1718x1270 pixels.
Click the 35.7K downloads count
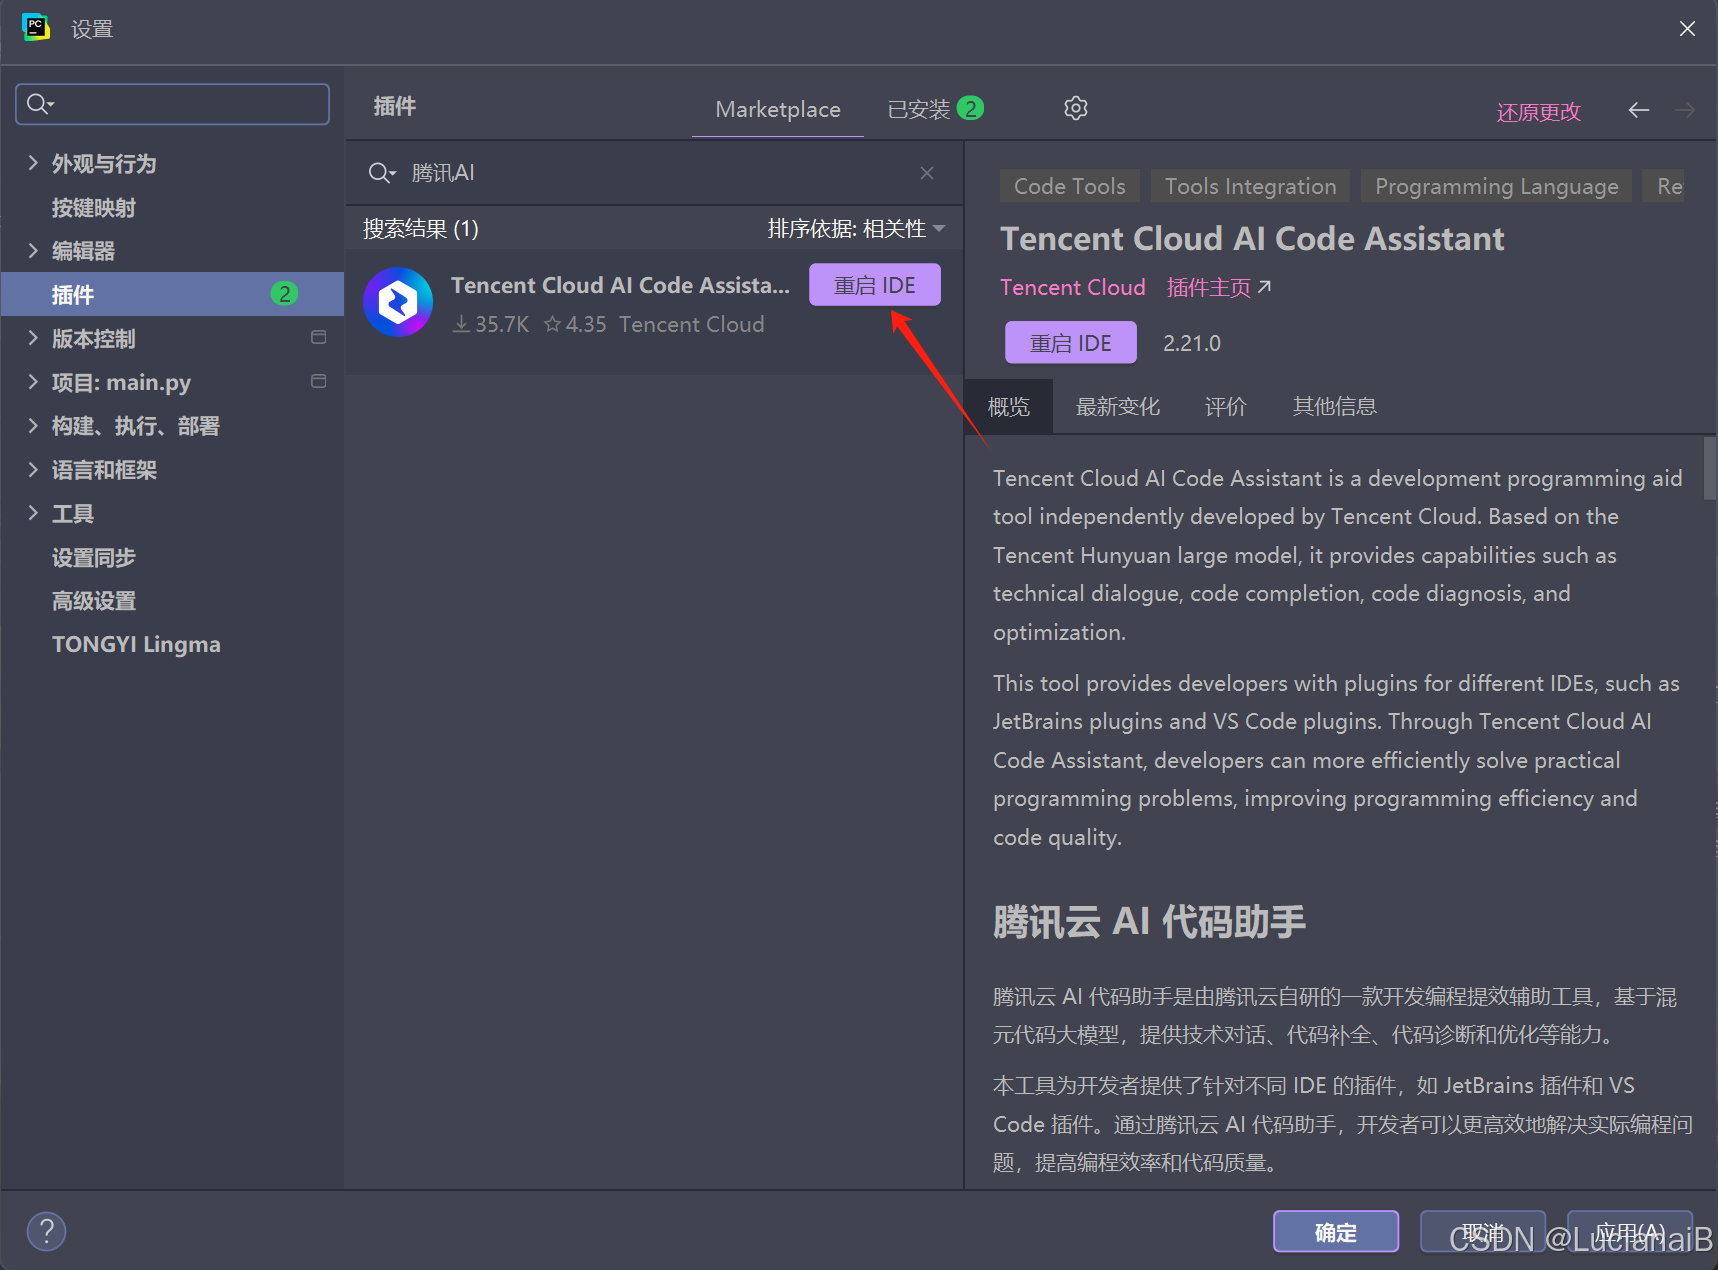[x=491, y=324]
